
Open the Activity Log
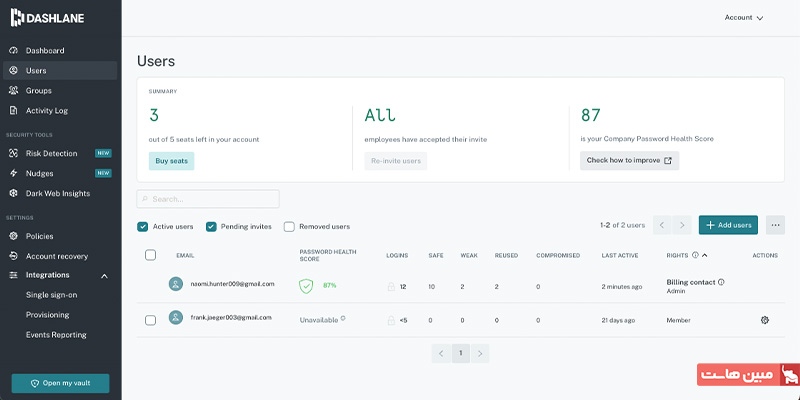[46, 110]
